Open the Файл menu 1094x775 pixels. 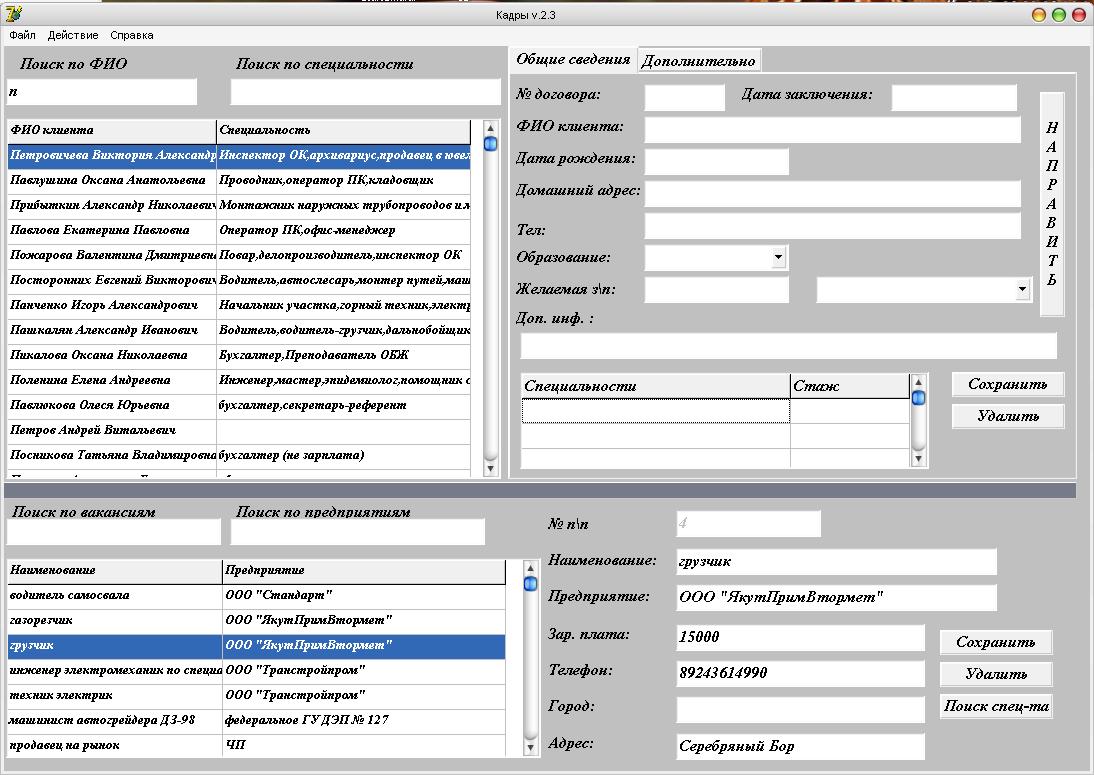coord(22,35)
